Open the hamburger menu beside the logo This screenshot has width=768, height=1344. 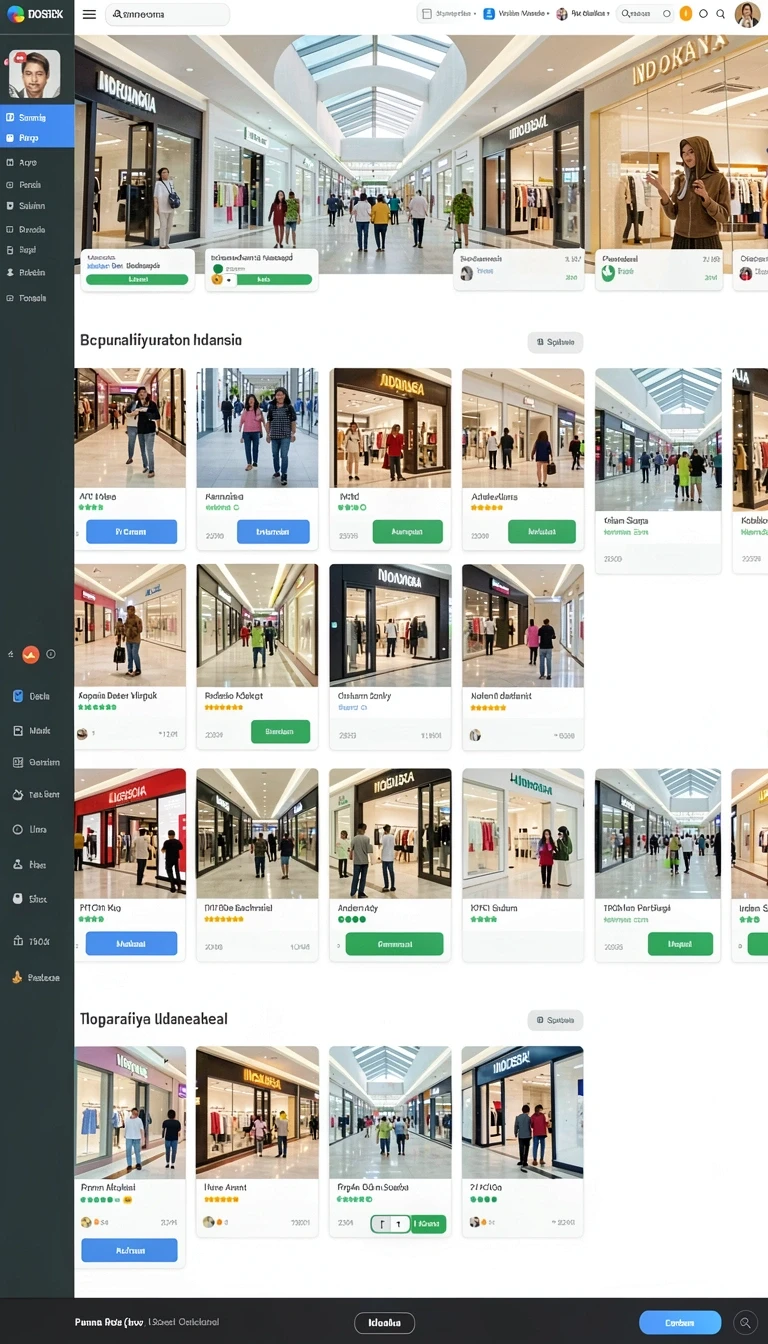click(89, 14)
